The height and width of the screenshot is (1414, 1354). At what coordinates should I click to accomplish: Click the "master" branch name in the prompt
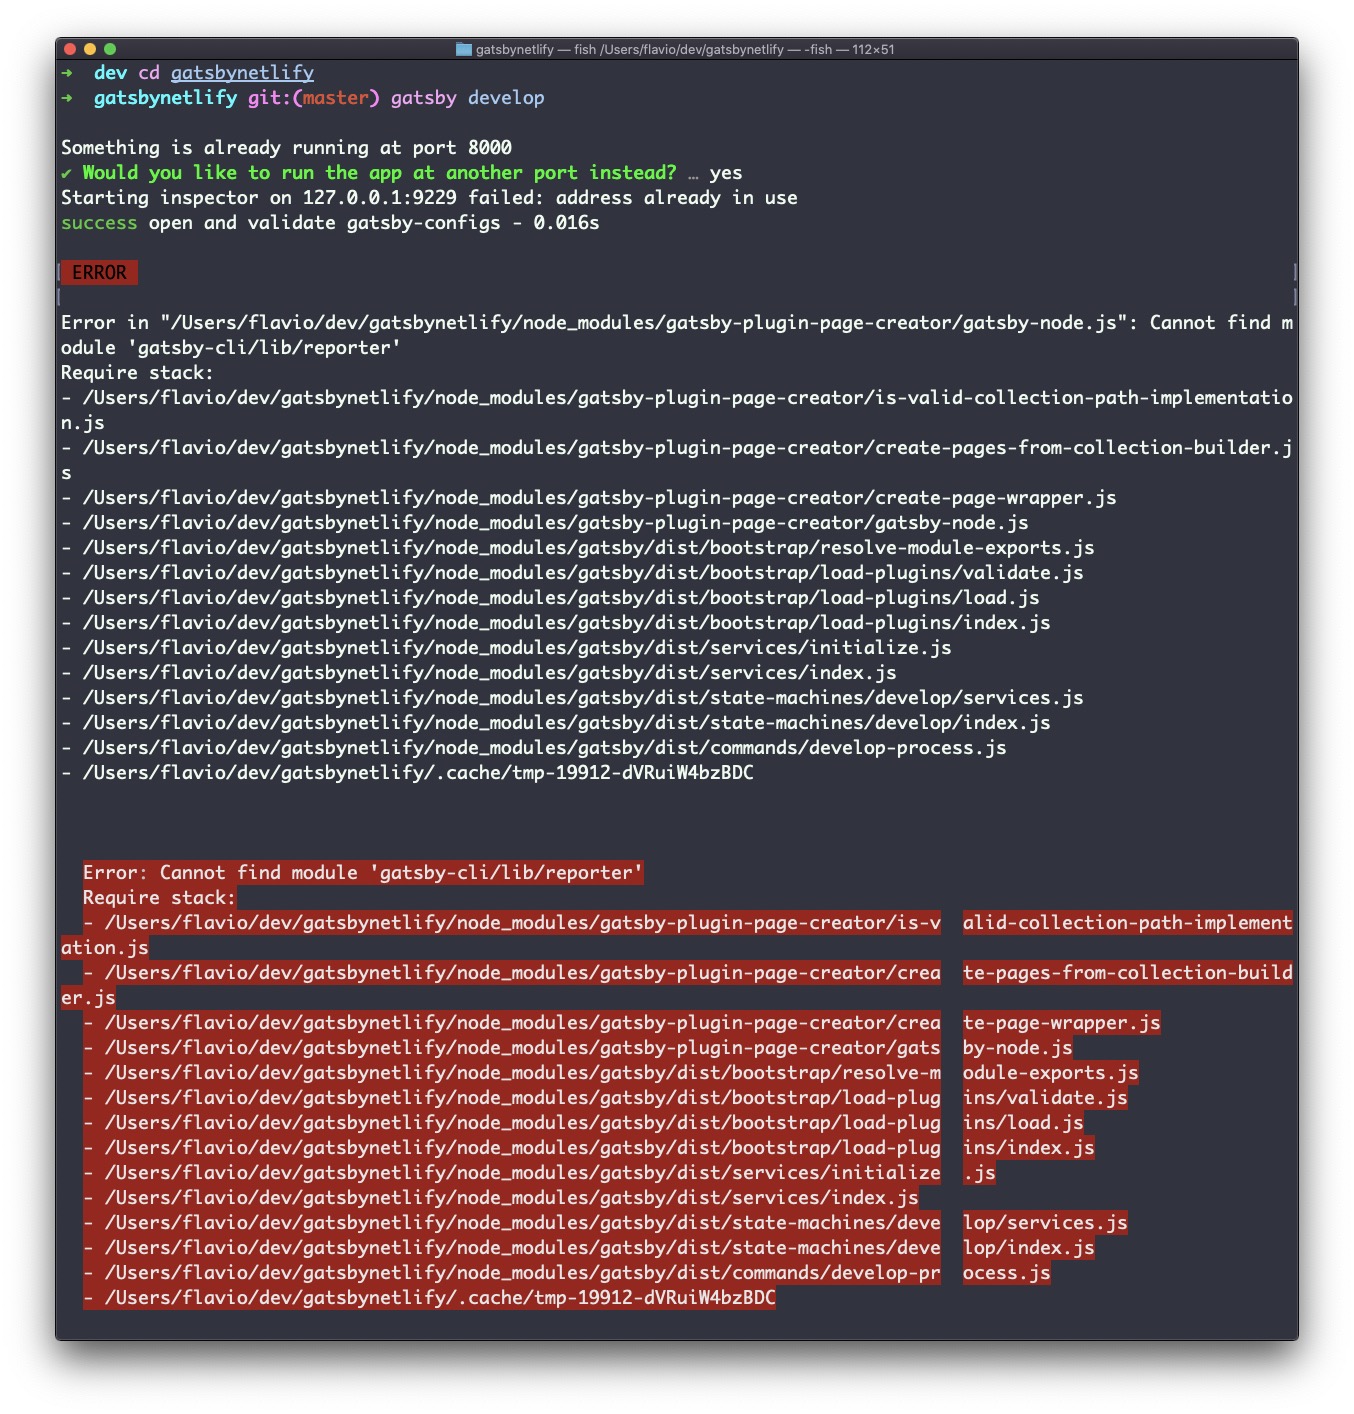[x=336, y=98]
